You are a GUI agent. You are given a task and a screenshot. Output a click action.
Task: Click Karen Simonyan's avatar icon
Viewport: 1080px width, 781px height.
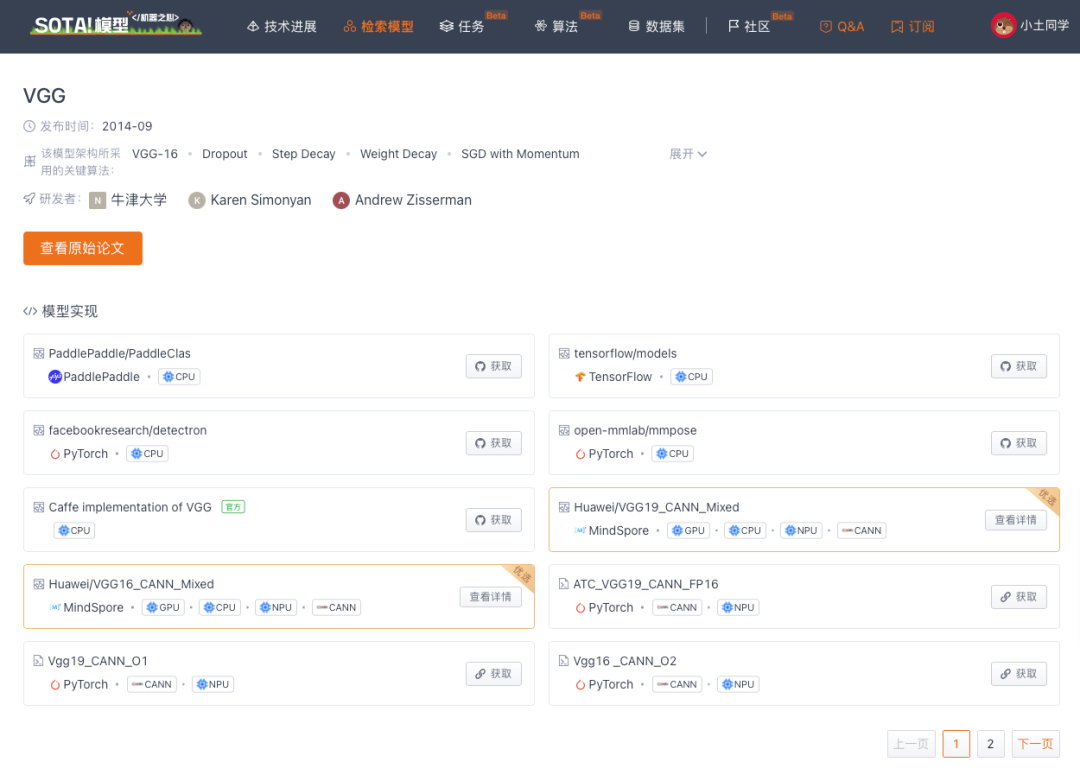[x=197, y=200]
